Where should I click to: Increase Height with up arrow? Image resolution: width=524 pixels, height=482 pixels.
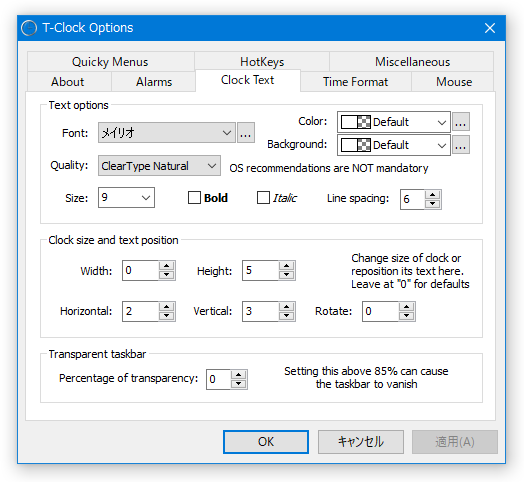[286, 266]
